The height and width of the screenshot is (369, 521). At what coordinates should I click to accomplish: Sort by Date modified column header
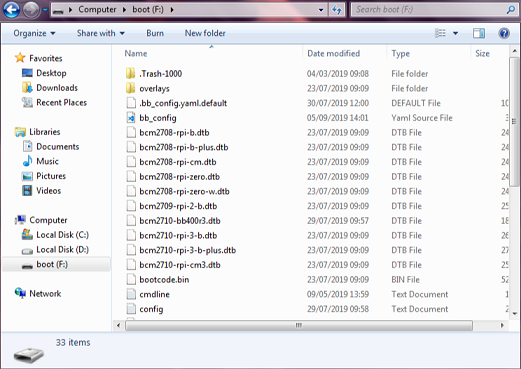coord(333,53)
